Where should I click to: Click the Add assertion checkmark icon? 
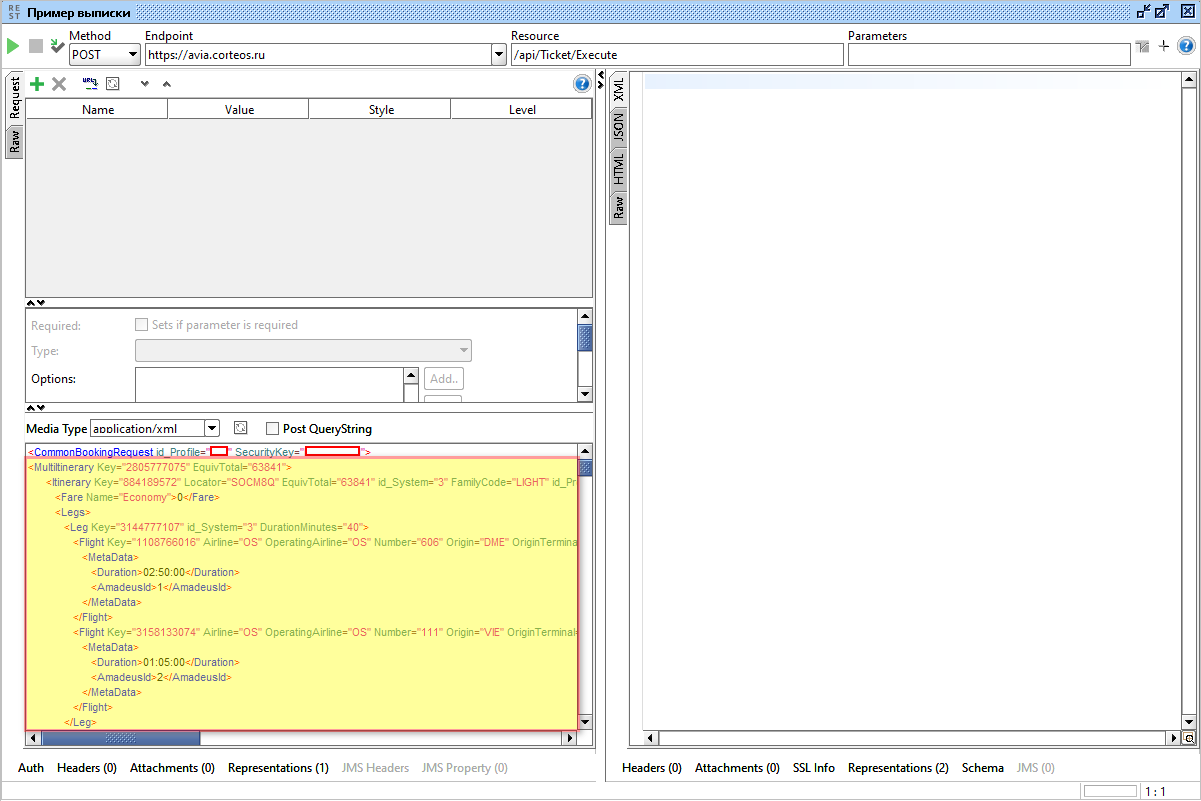point(57,46)
